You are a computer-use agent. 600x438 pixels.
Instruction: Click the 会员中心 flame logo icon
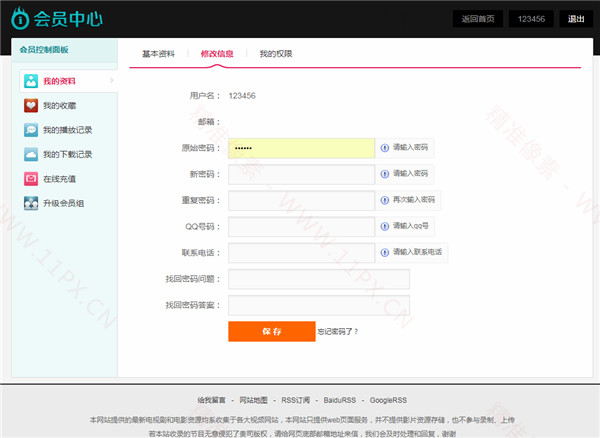20,18
